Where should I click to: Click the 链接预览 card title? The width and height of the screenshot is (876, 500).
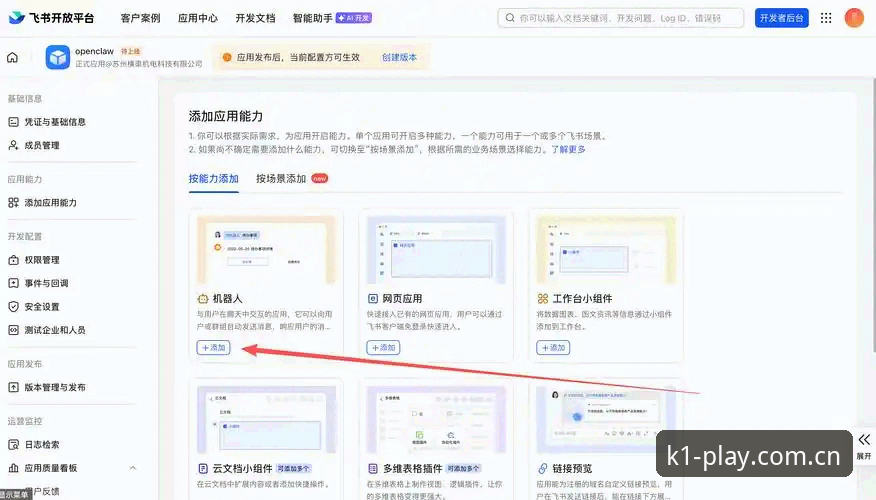coord(573,468)
